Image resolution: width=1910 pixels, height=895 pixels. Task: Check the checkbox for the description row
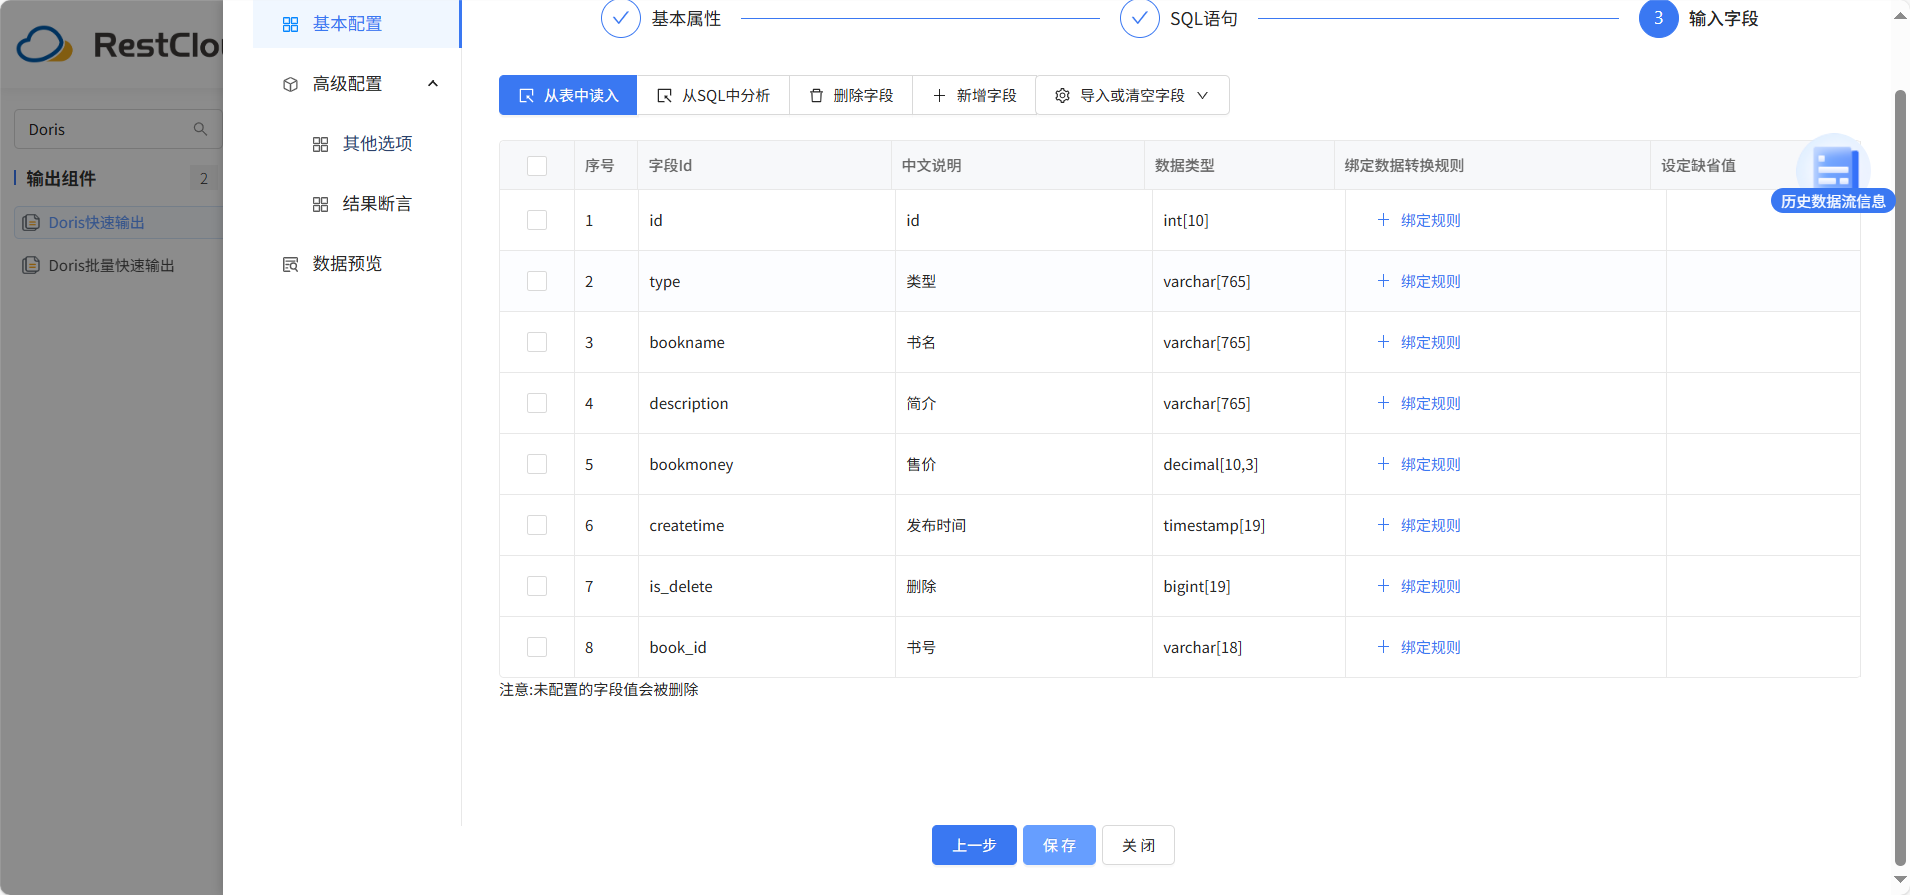(x=537, y=403)
